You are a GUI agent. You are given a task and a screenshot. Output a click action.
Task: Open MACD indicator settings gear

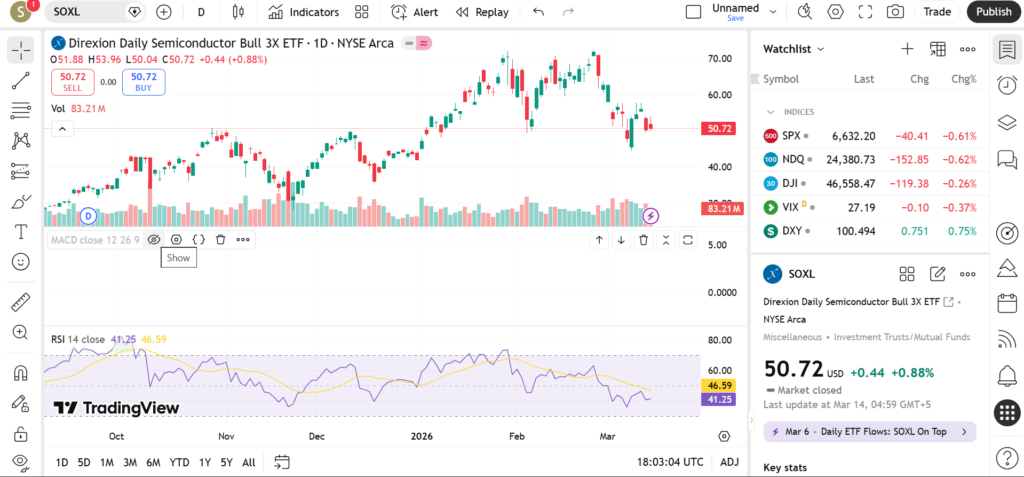[176, 240]
